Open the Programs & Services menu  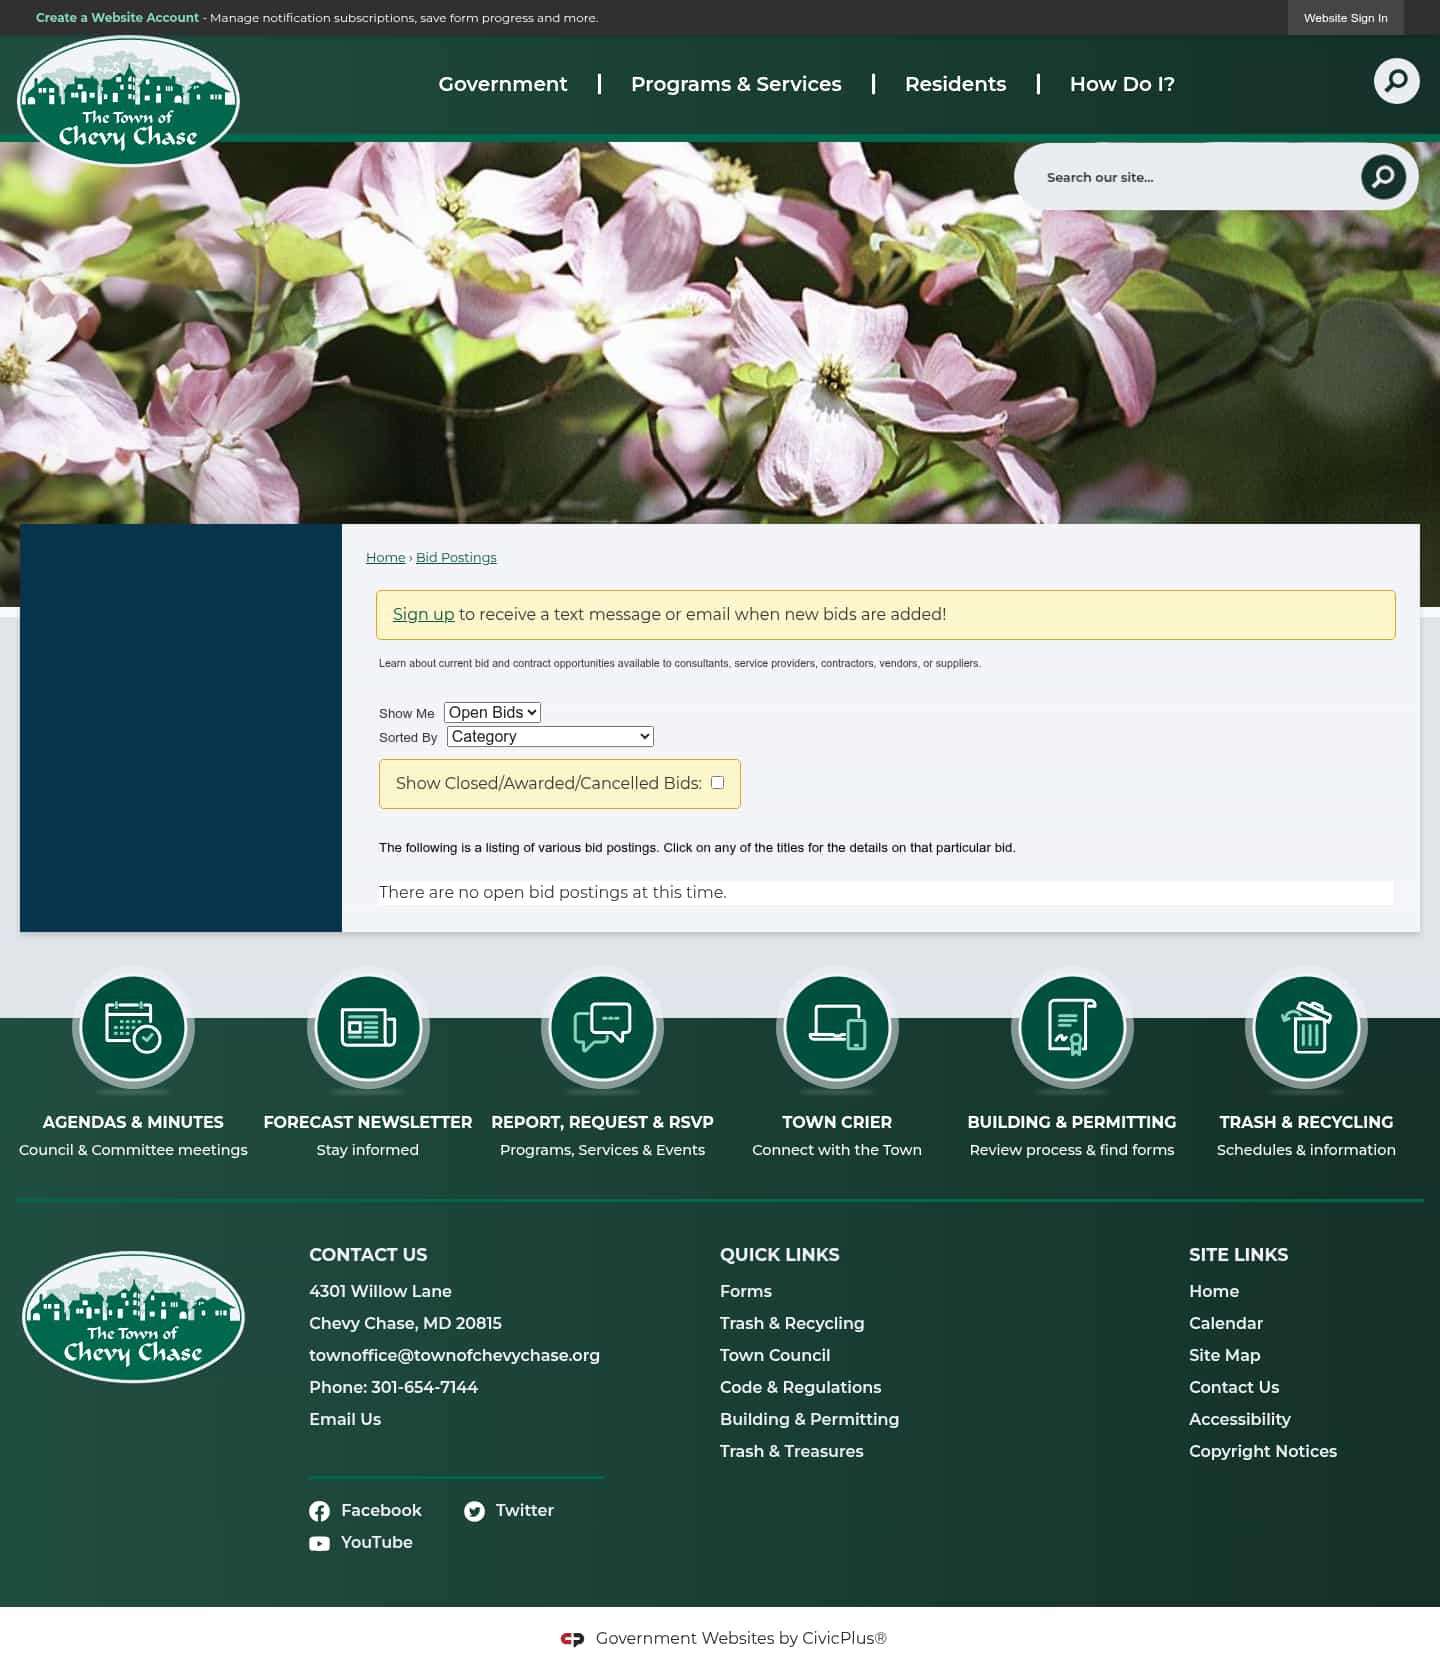(736, 84)
